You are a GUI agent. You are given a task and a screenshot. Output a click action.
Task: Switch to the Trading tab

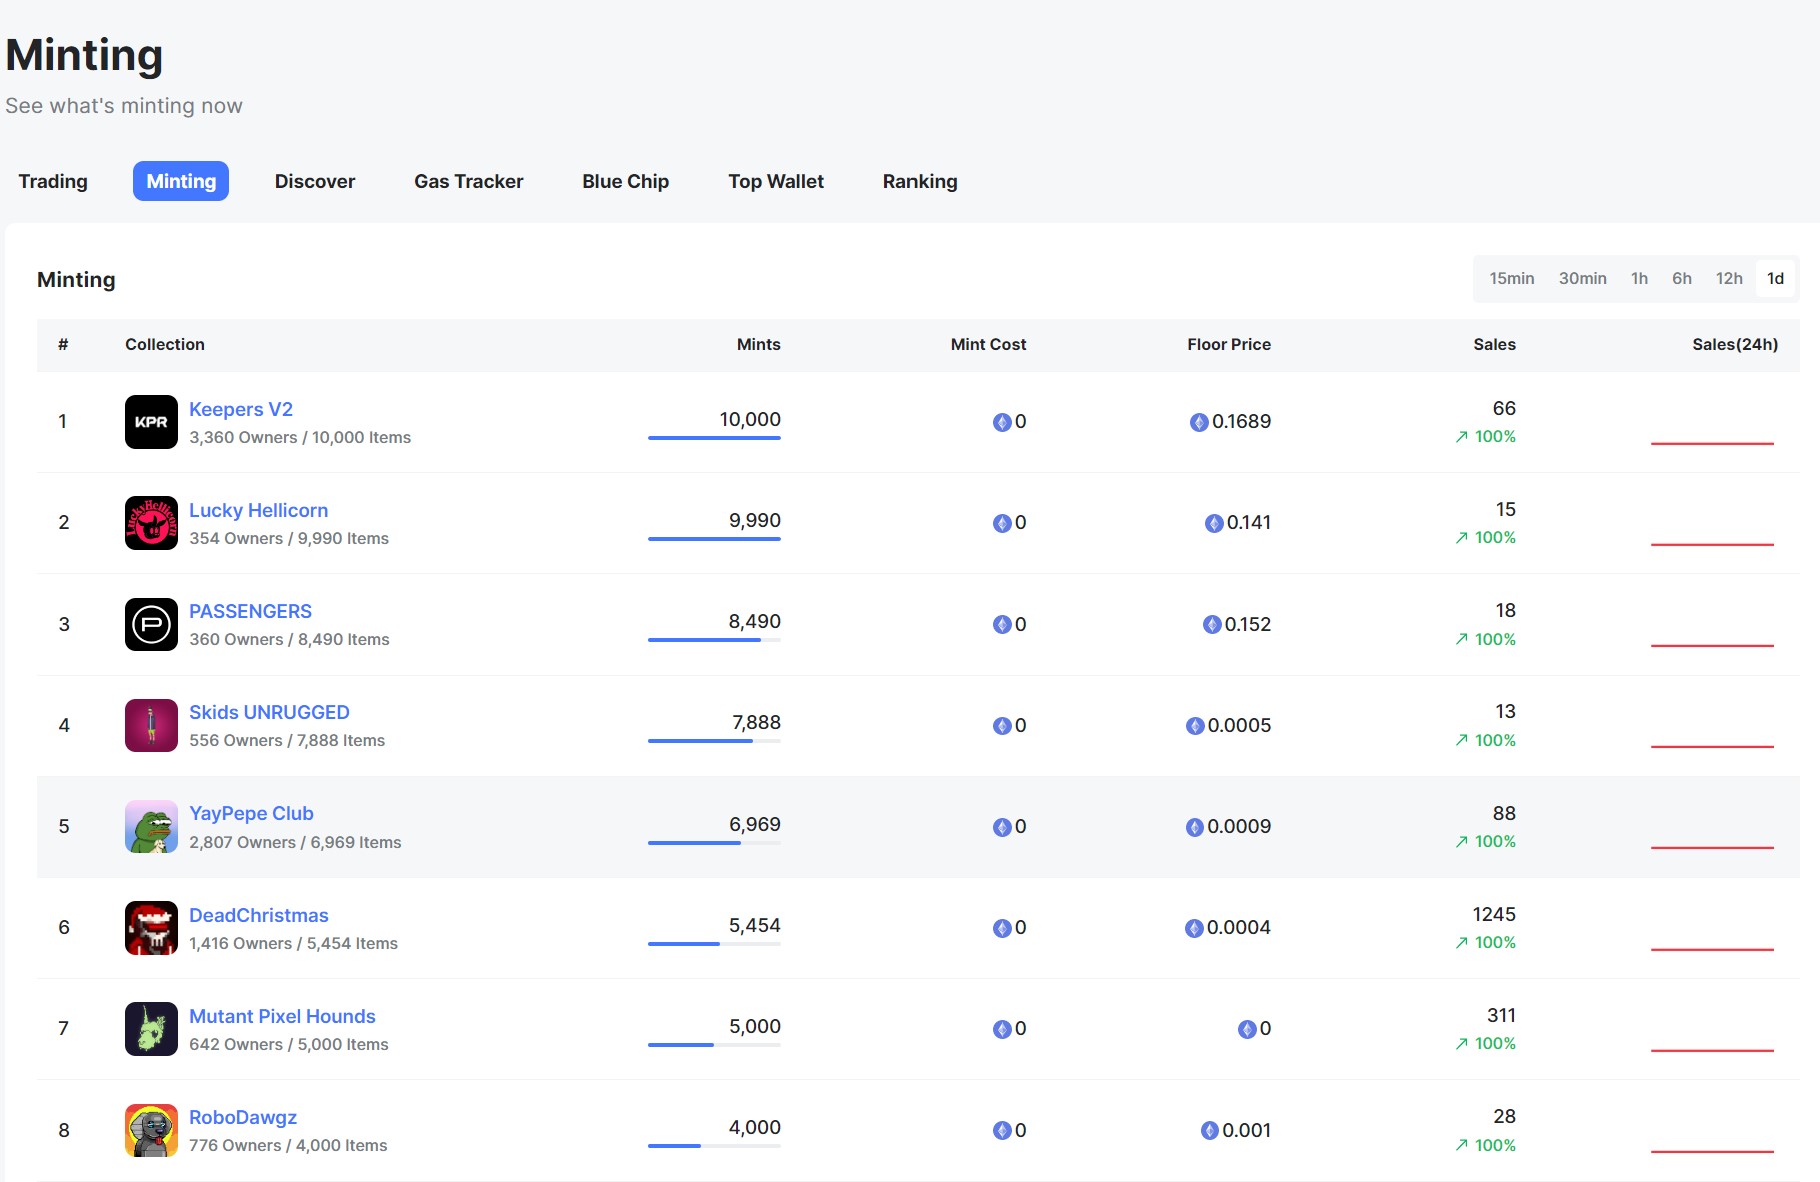click(x=53, y=181)
